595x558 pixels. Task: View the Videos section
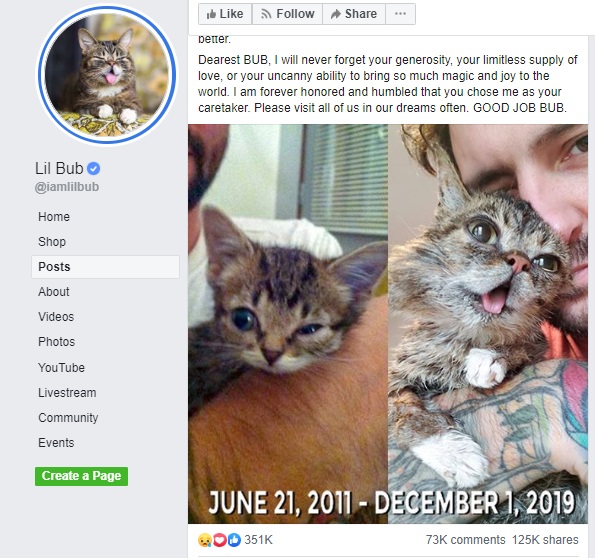tap(56, 317)
